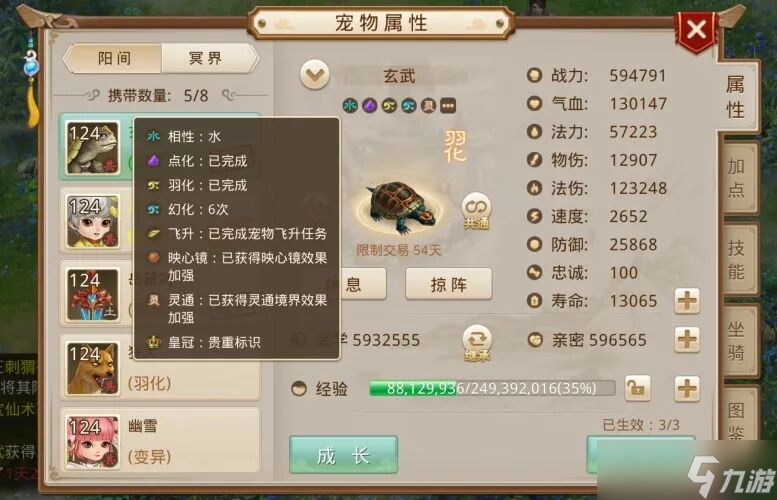The image size is (777, 500).
Task: Switch pet list to 冥界
Action: [207, 58]
